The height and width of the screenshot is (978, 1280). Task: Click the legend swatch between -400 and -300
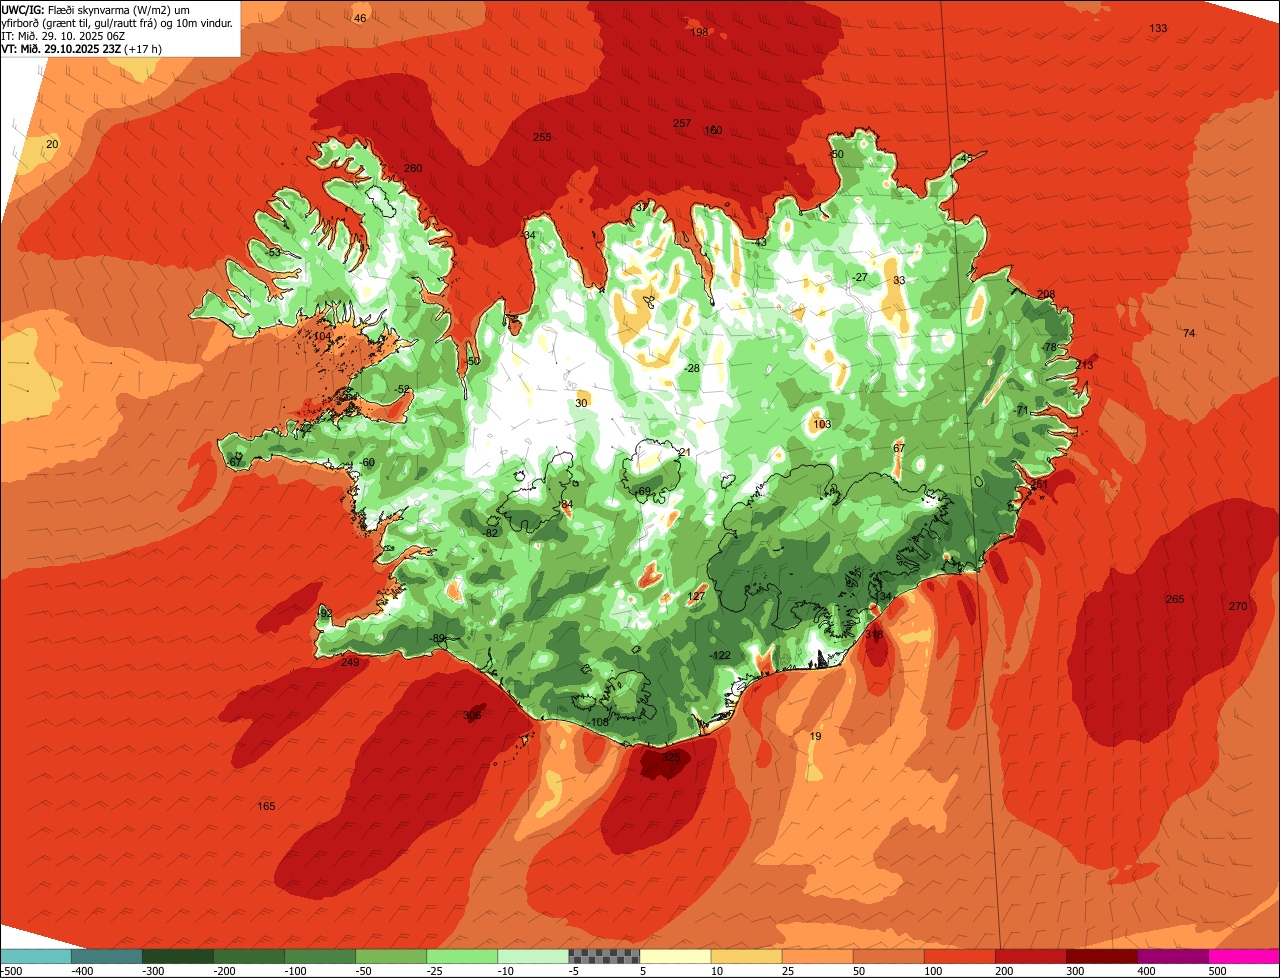click(106, 956)
